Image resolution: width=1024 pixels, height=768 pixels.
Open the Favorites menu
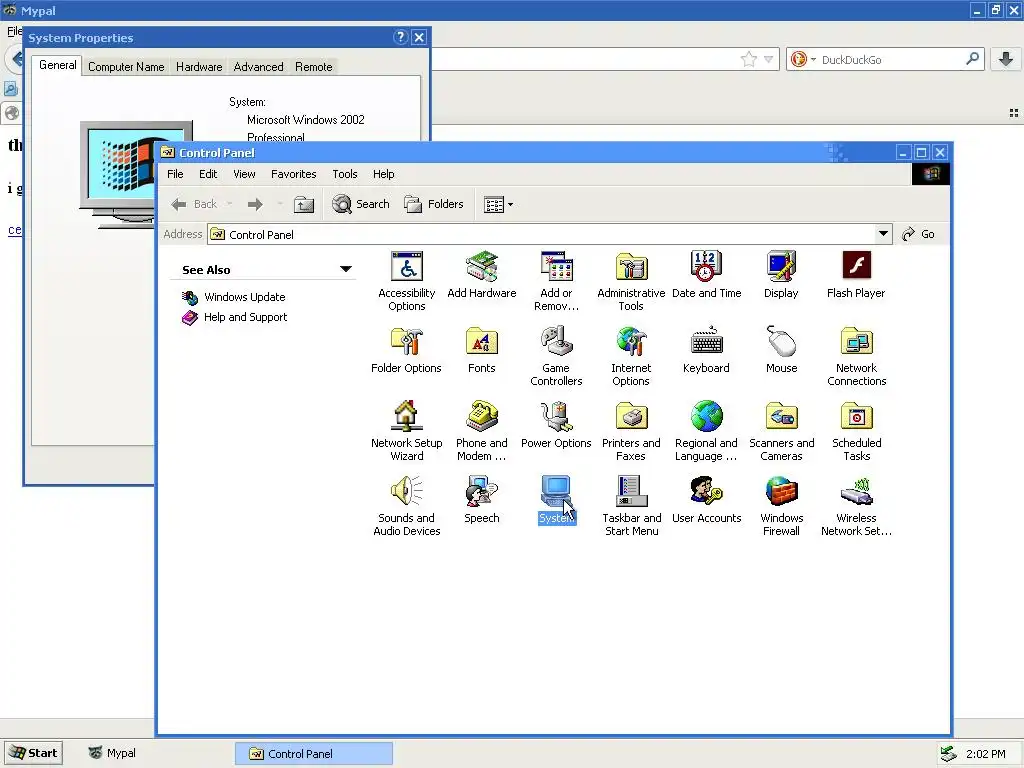[x=293, y=174]
